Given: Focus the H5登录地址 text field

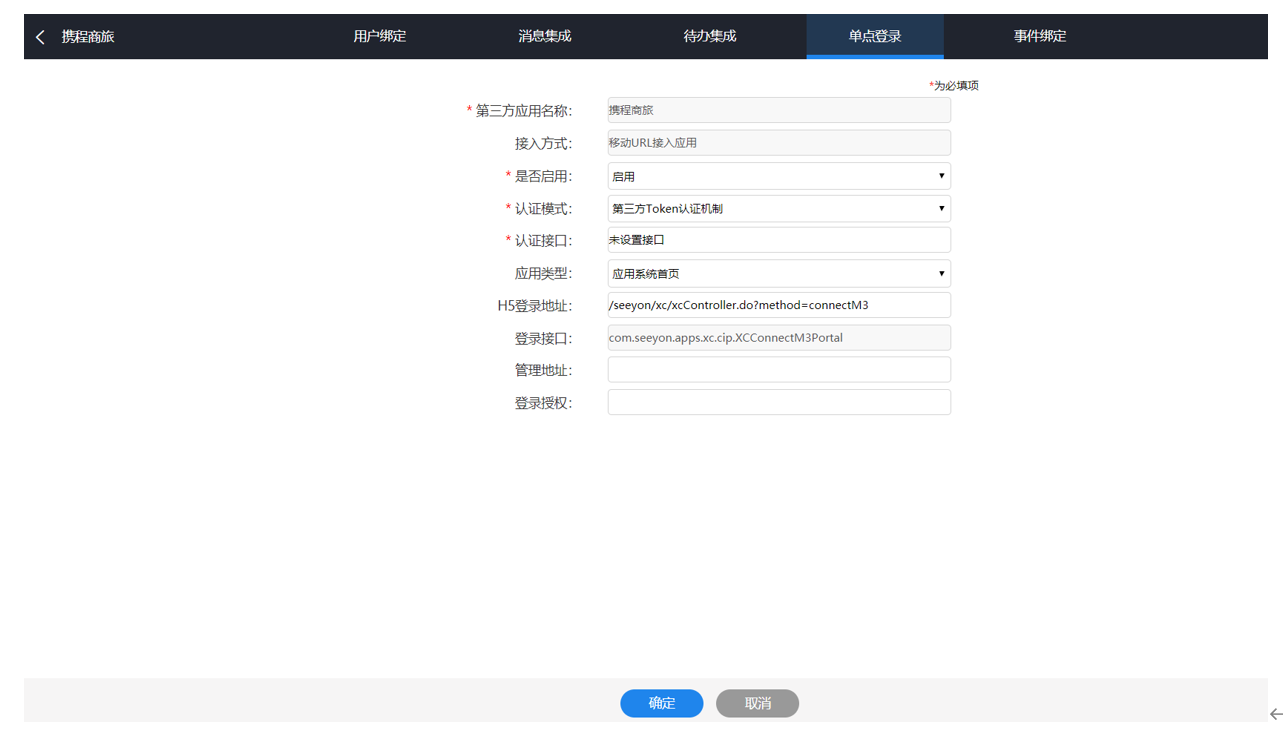Looking at the screenshot, I should point(778,305).
